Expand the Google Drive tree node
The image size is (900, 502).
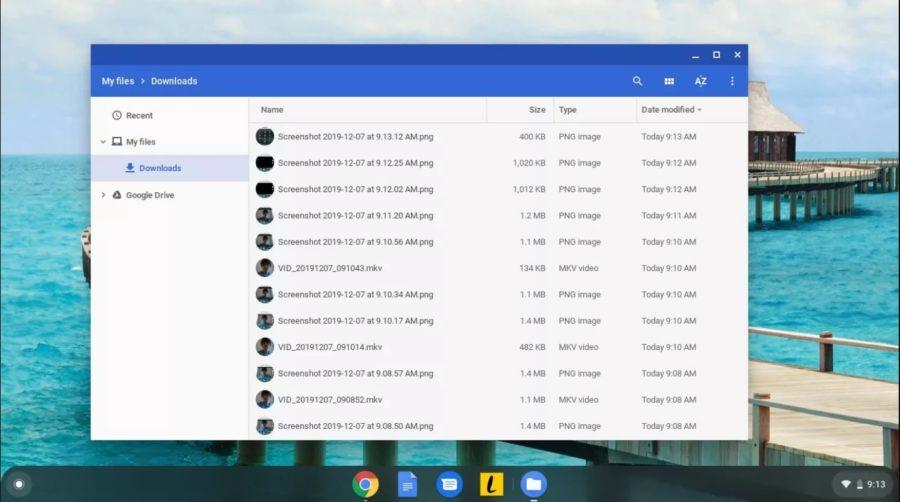click(103, 195)
